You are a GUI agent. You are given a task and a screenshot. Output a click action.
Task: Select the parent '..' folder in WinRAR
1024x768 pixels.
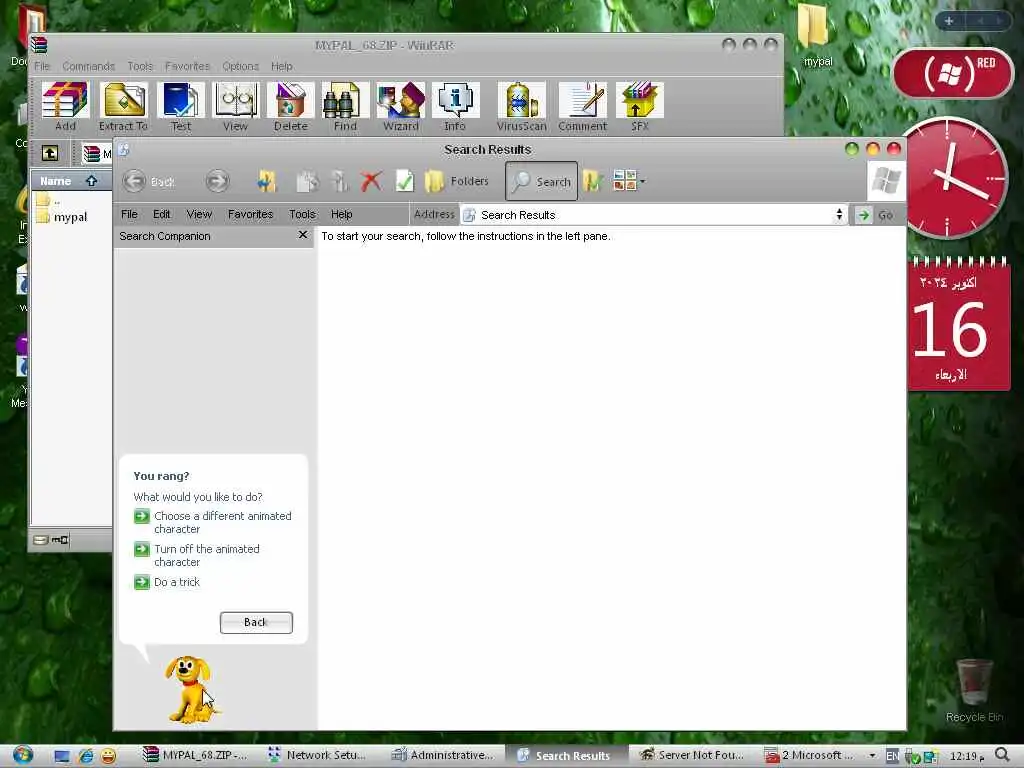48,200
